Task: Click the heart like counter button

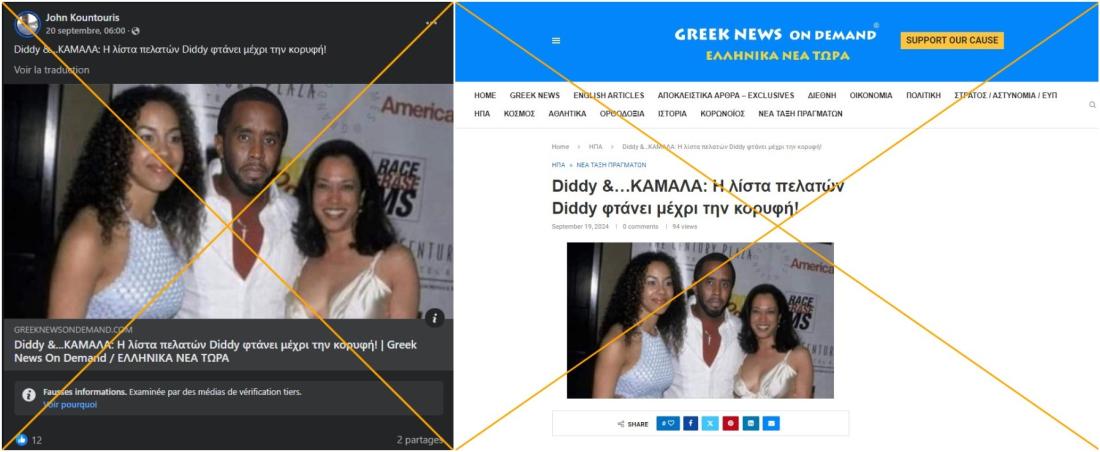Action: pos(668,423)
